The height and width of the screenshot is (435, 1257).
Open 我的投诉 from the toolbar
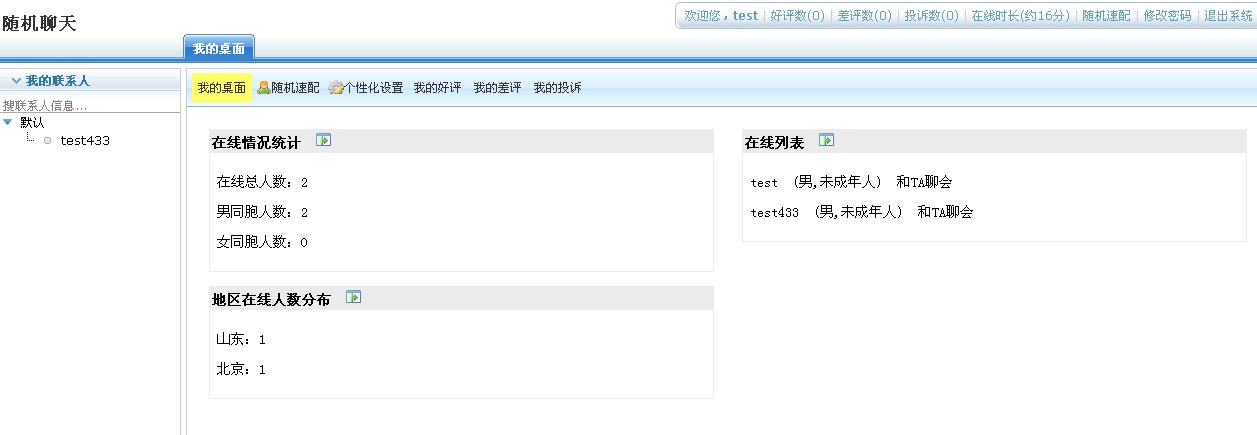point(557,88)
